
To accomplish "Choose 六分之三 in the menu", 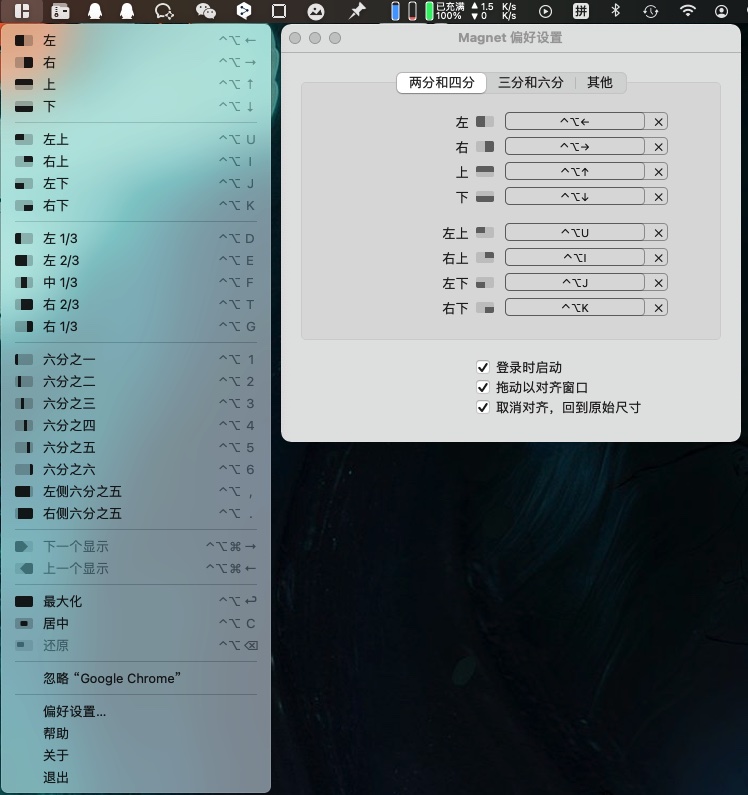I will [135, 404].
